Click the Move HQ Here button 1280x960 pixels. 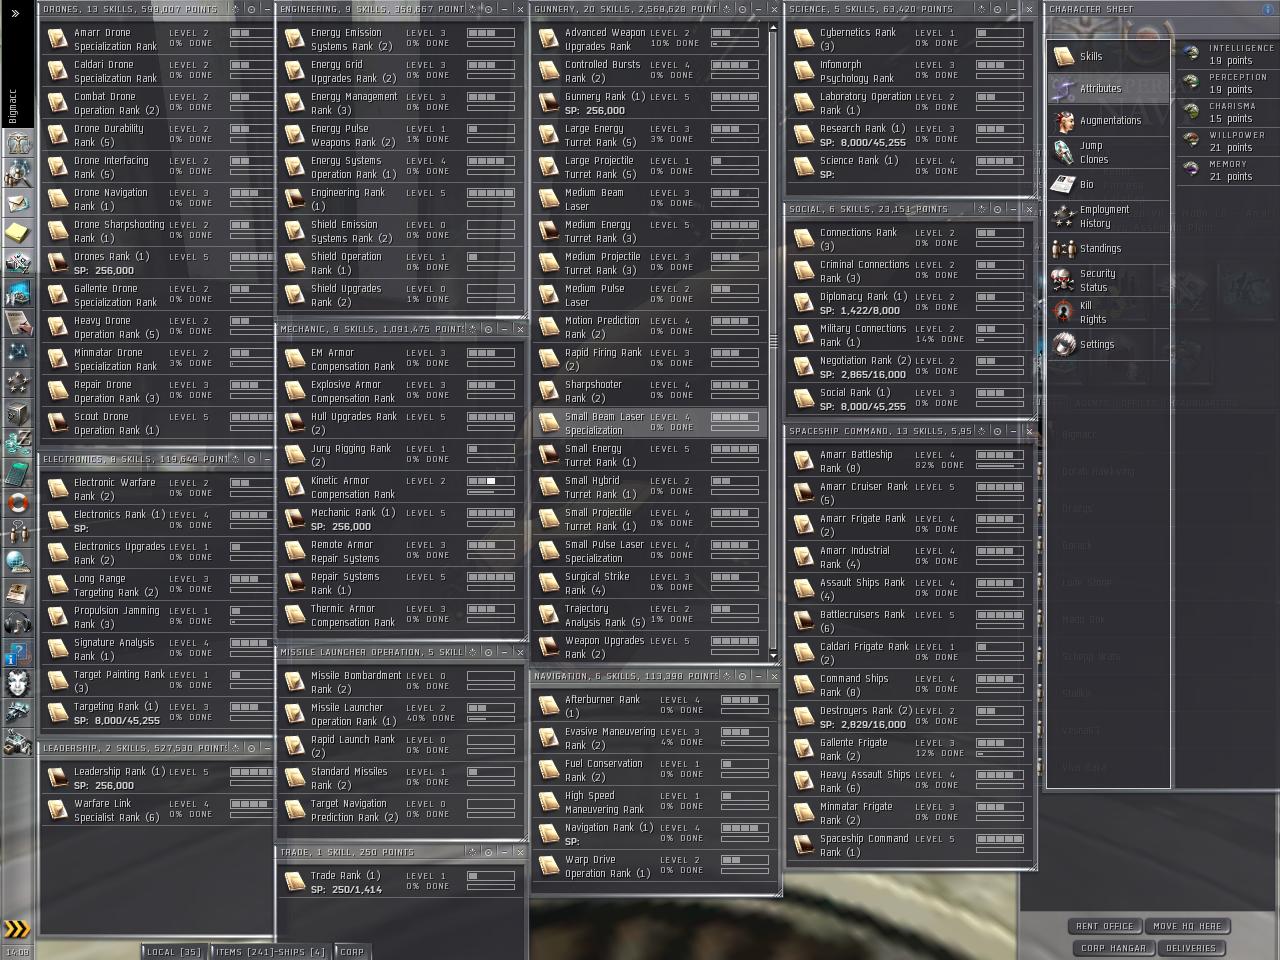click(1186, 926)
